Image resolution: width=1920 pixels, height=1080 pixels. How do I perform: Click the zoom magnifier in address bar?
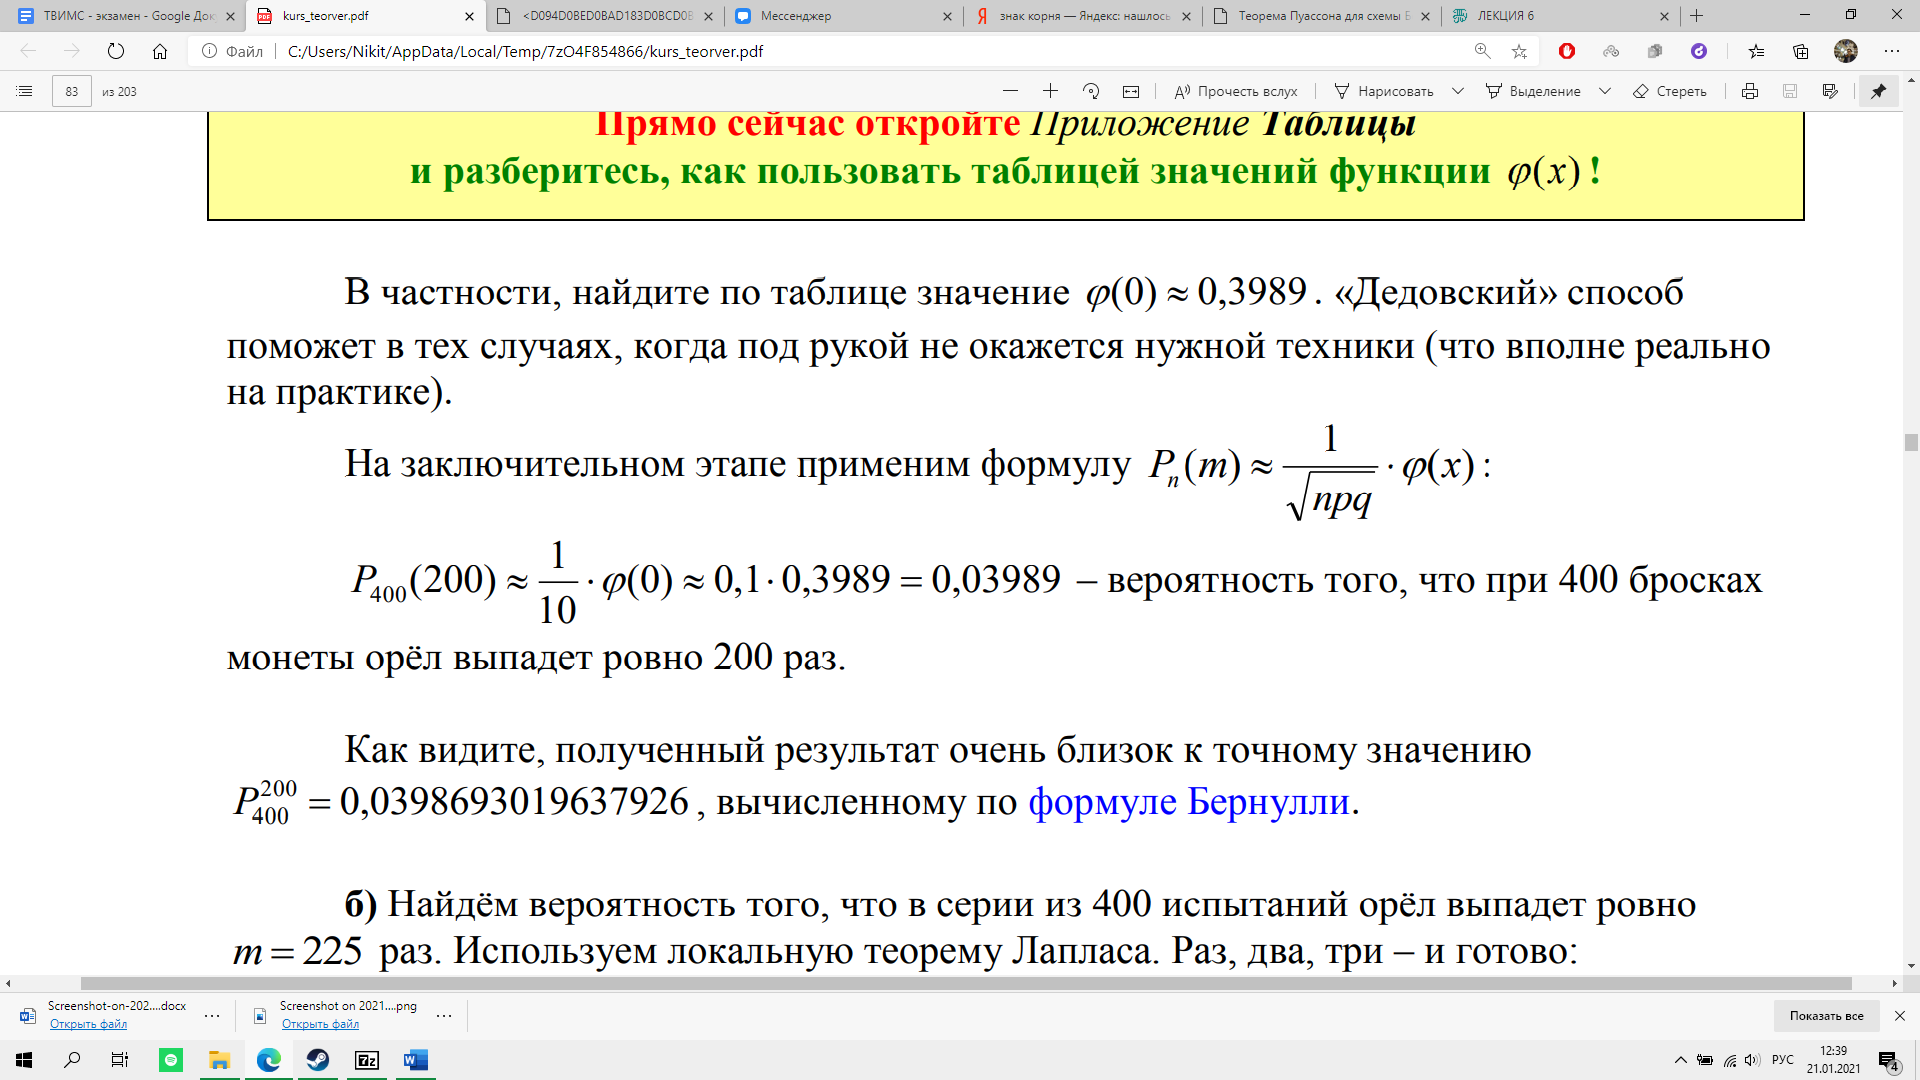1482,51
